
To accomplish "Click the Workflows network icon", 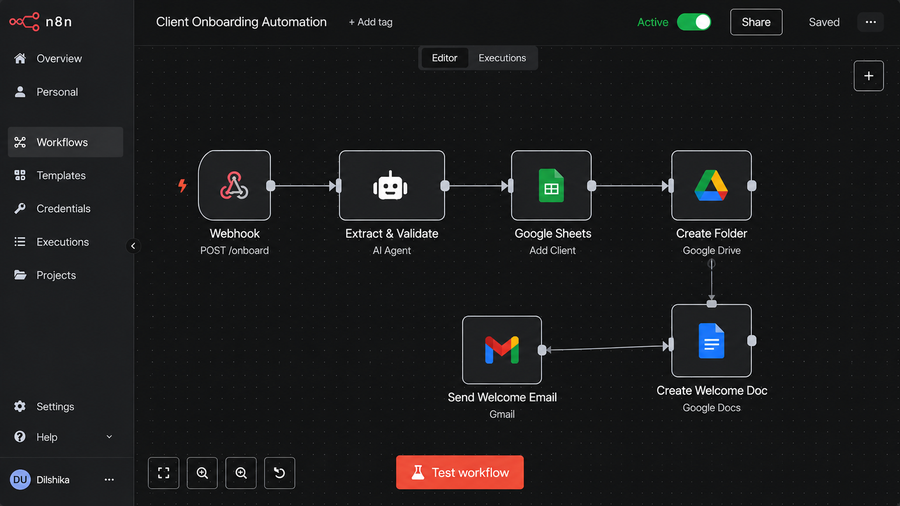I will pos(20,142).
